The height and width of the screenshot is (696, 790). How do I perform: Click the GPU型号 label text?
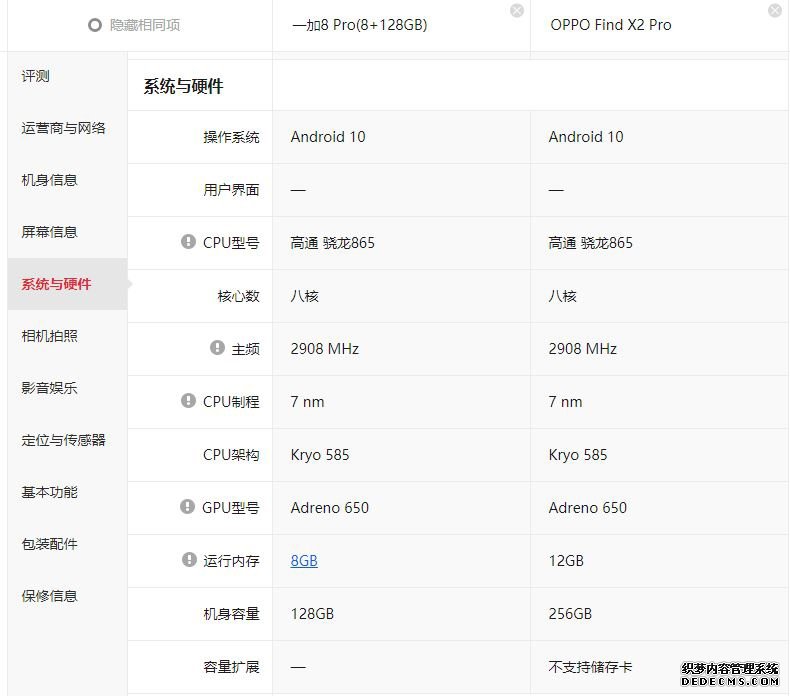click(x=231, y=508)
